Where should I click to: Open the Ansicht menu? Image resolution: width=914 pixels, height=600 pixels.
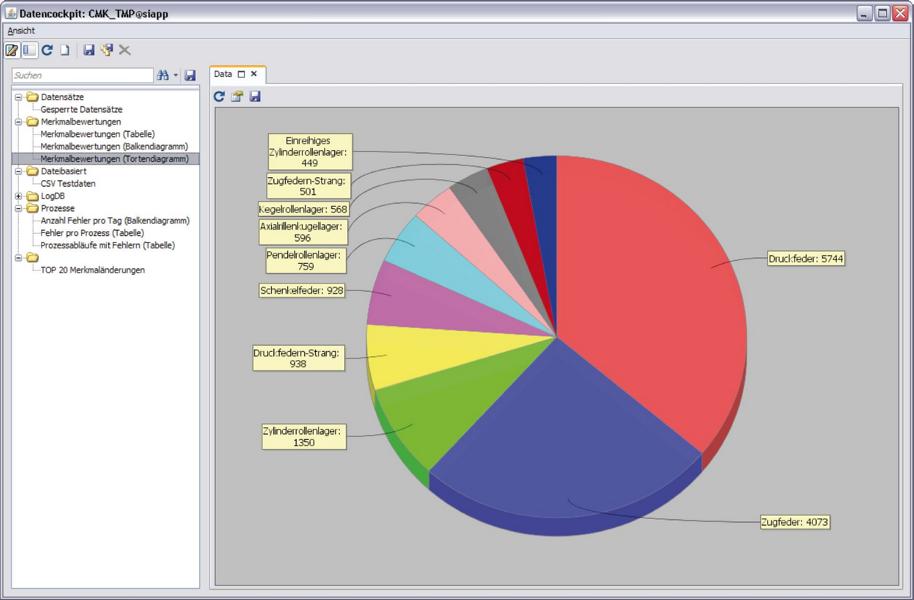[x=21, y=31]
